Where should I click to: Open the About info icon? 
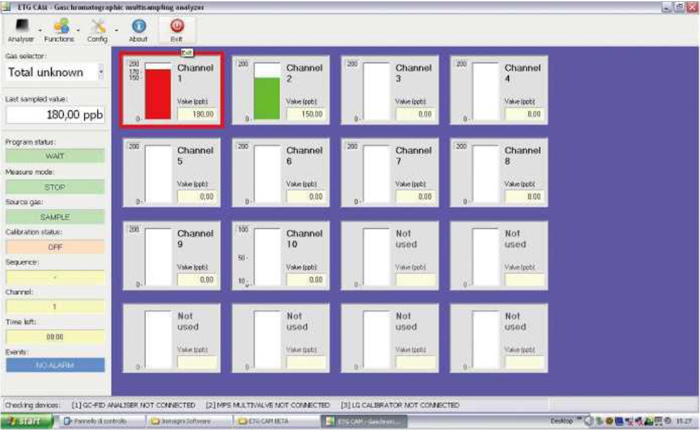tap(138, 27)
